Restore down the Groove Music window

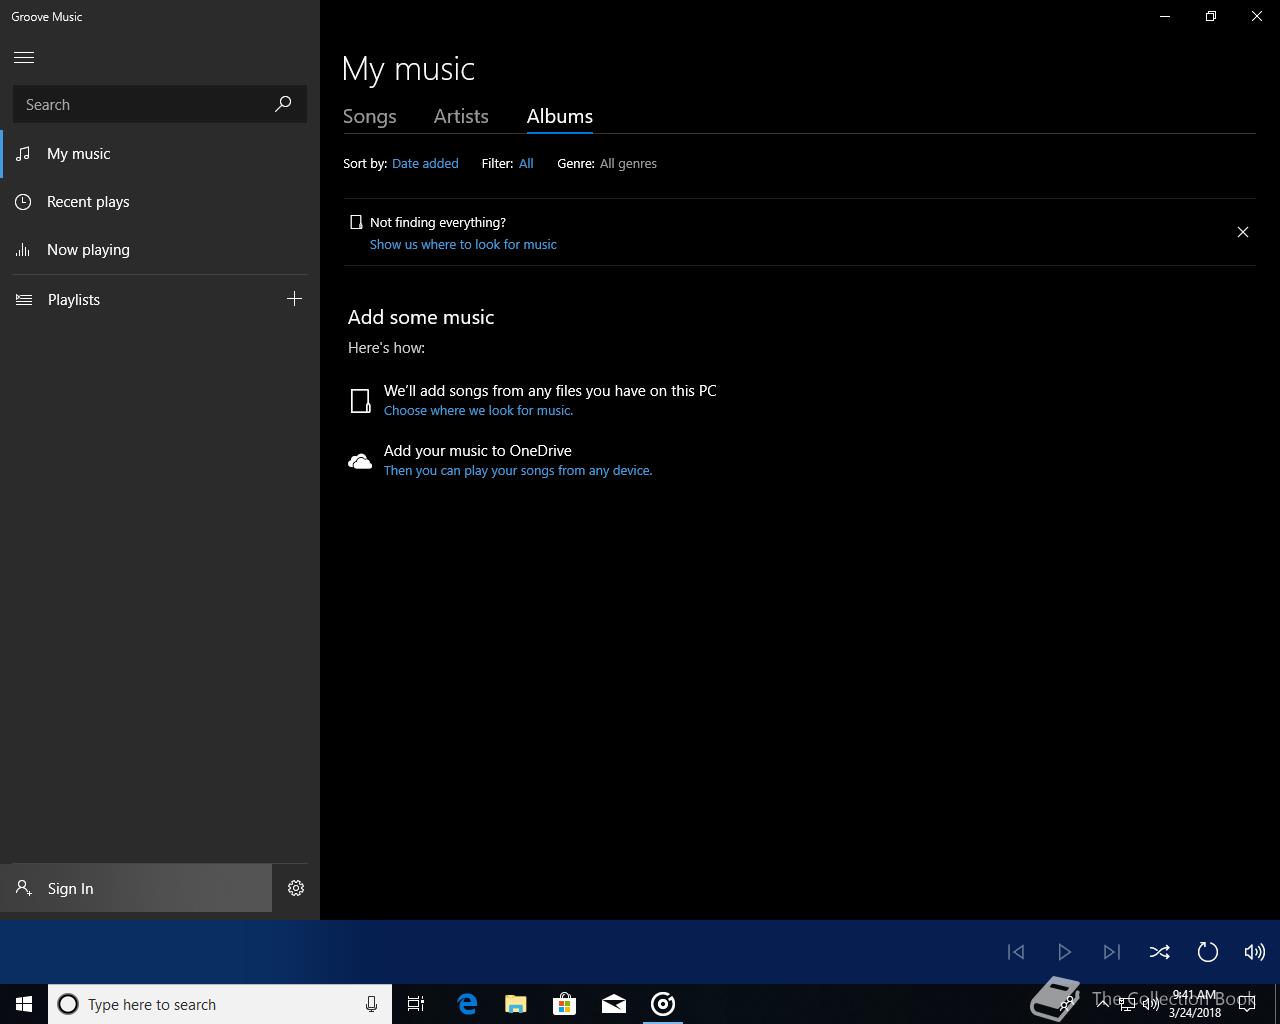tap(1211, 16)
